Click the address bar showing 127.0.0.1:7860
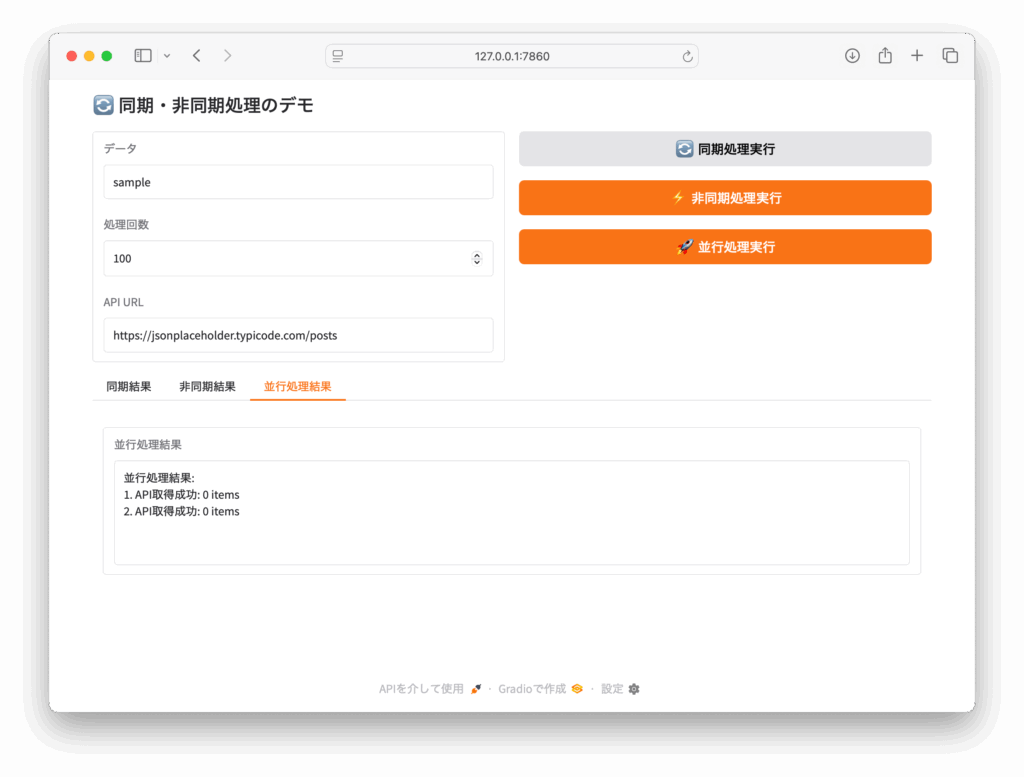Image resolution: width=1024 pixels, height=777 pixels. [x=511, y=57]
